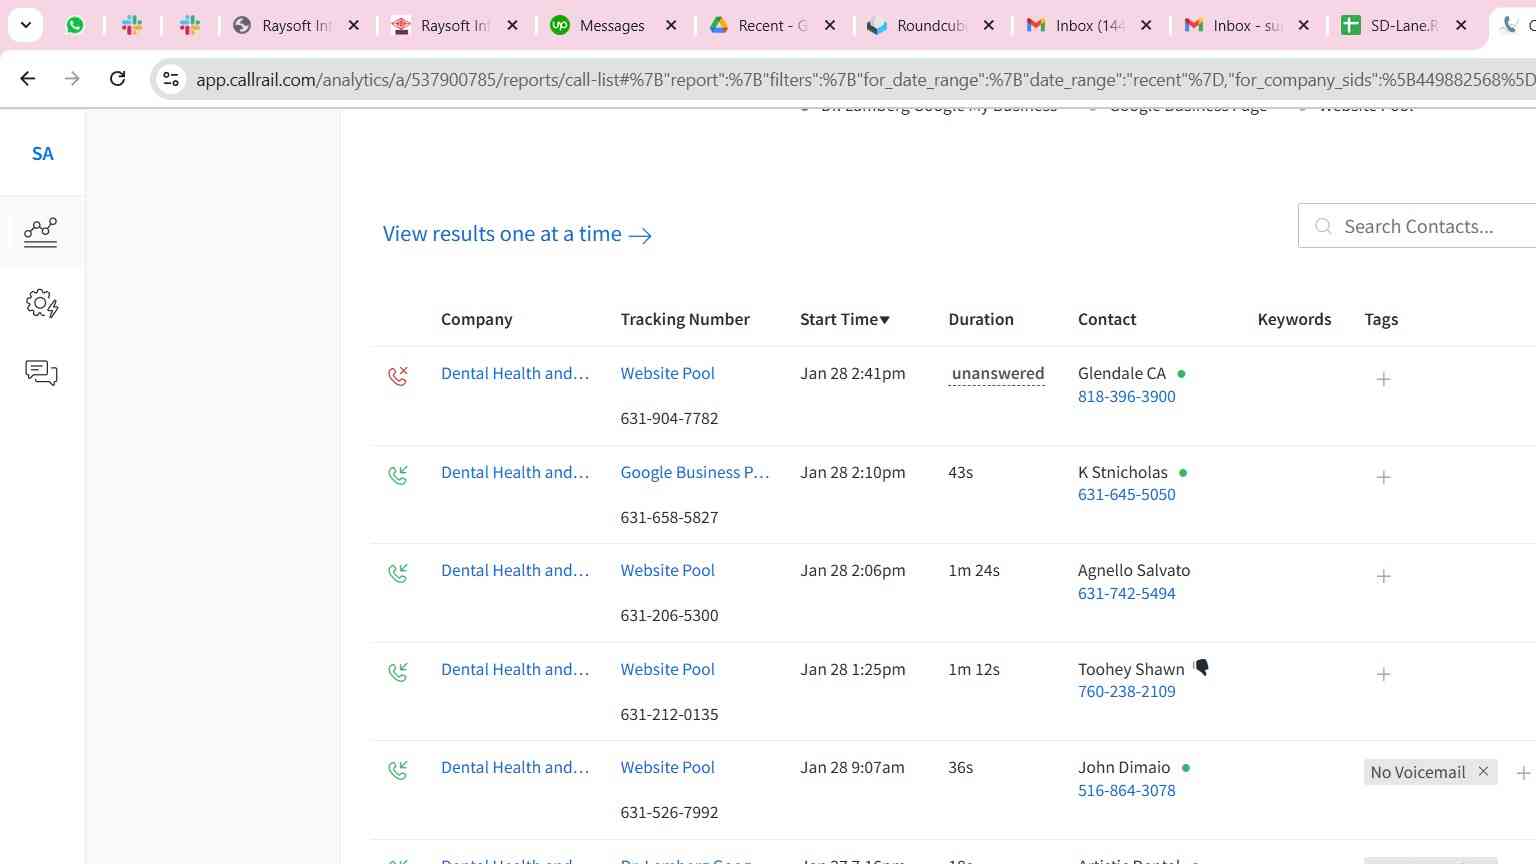Open the Google Business P... tracking number link
Screen dimensions: 1536x864
pos(694,472)
